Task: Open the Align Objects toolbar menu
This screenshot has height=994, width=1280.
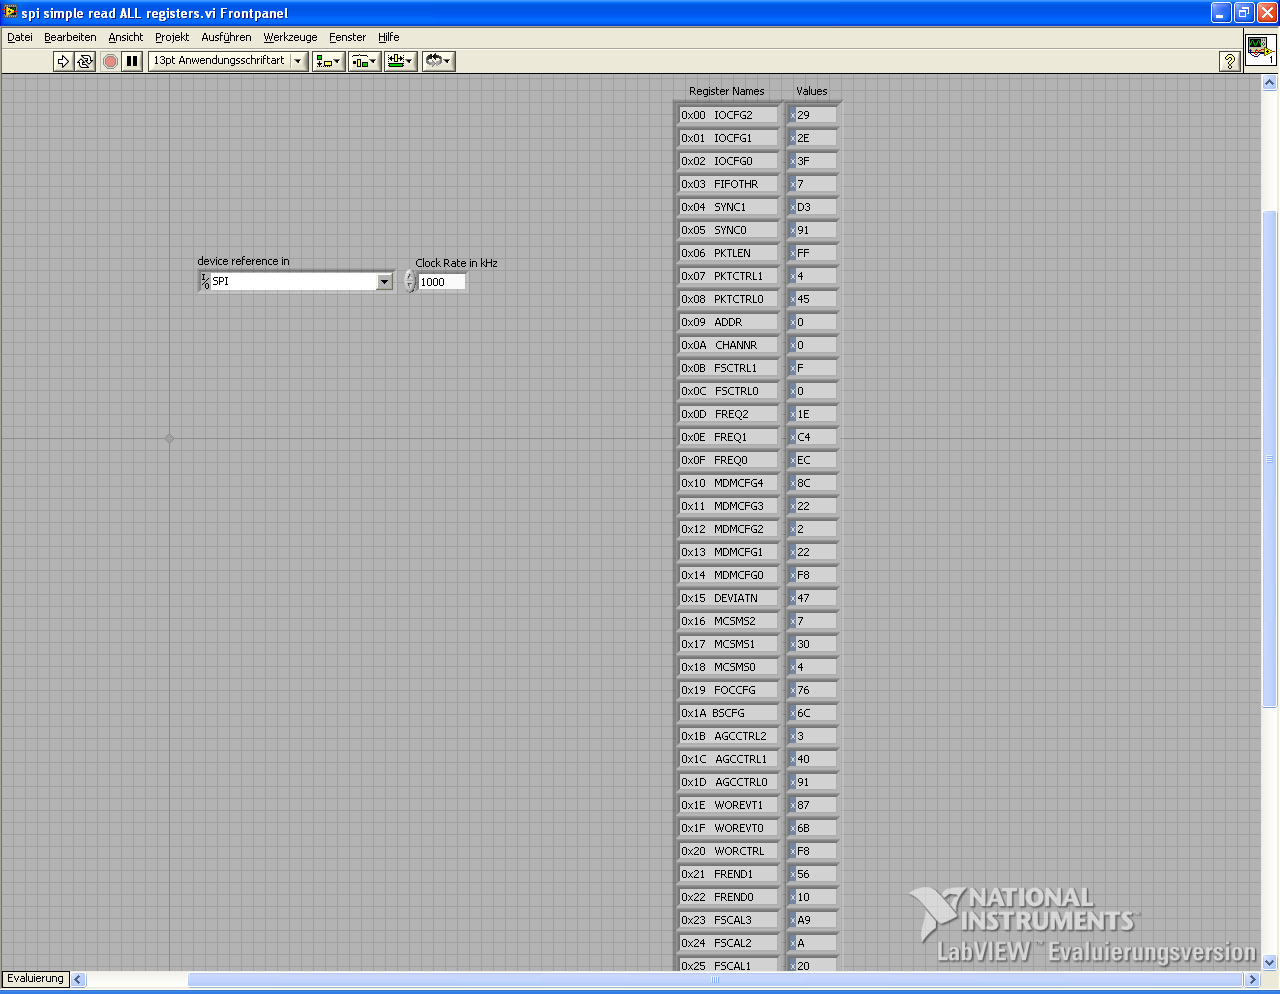Action: pyautogui.click(x=328, y=61)
